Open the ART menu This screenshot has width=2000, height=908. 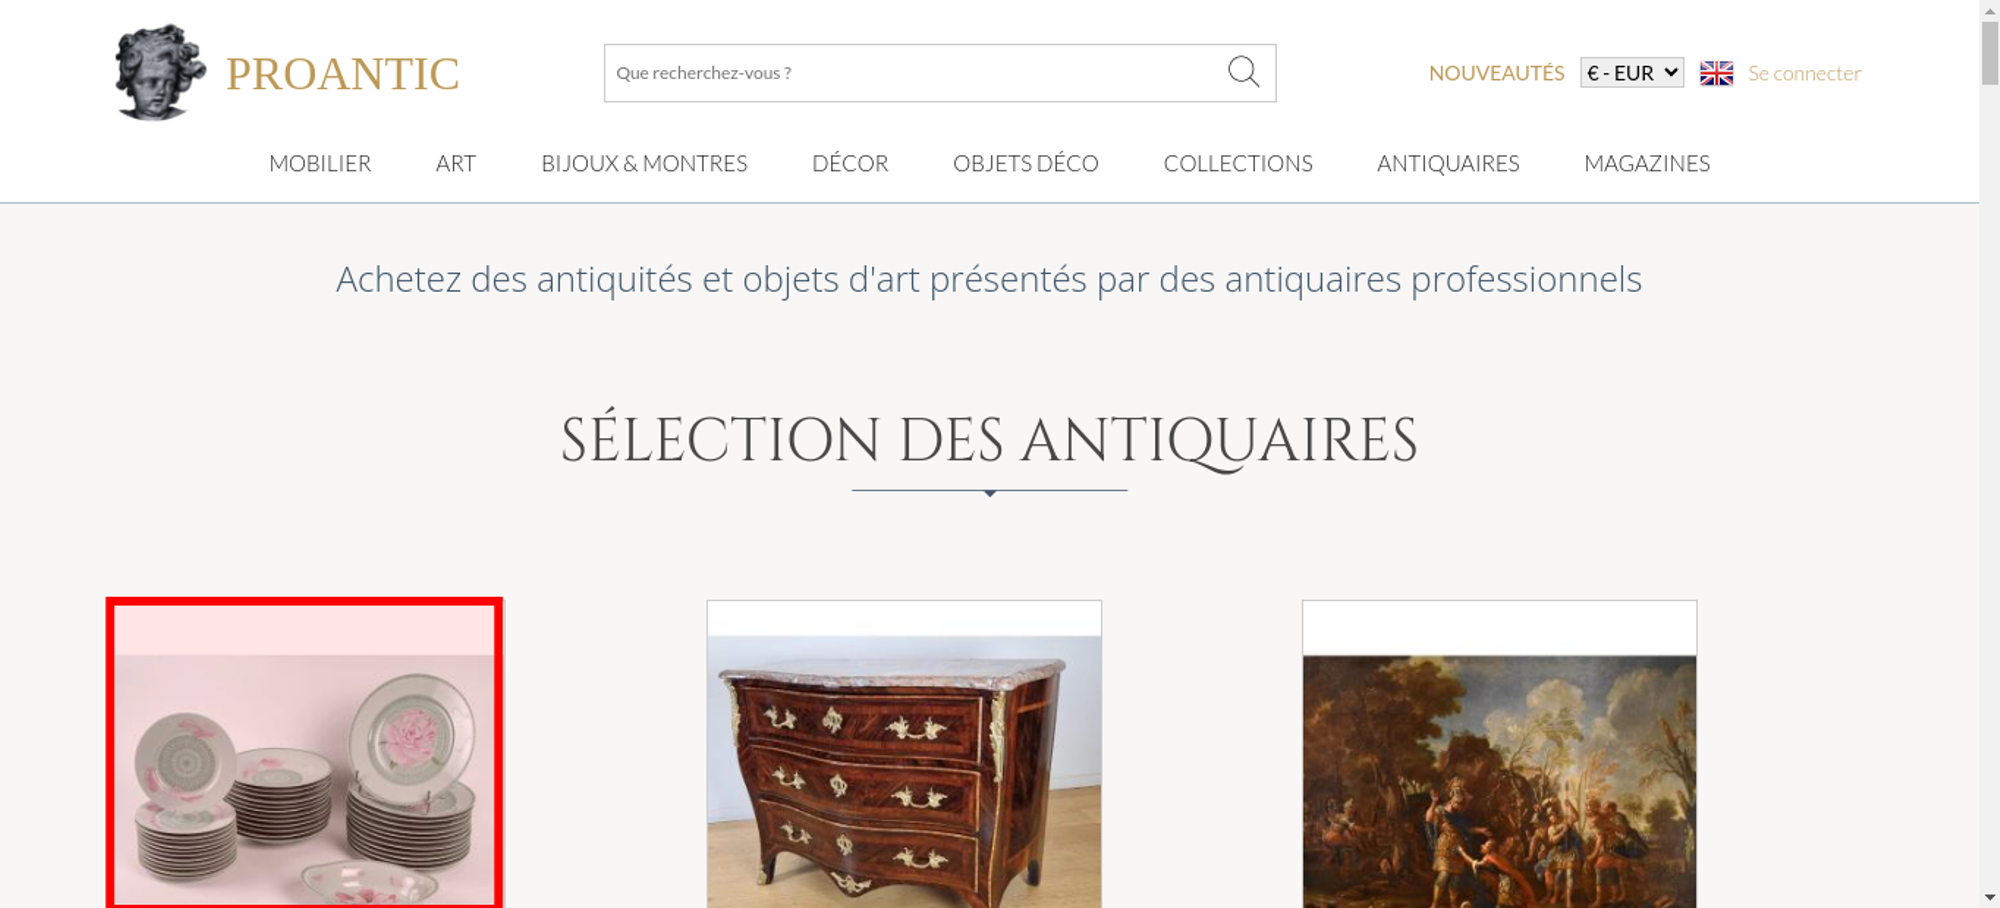pos(456,163)
